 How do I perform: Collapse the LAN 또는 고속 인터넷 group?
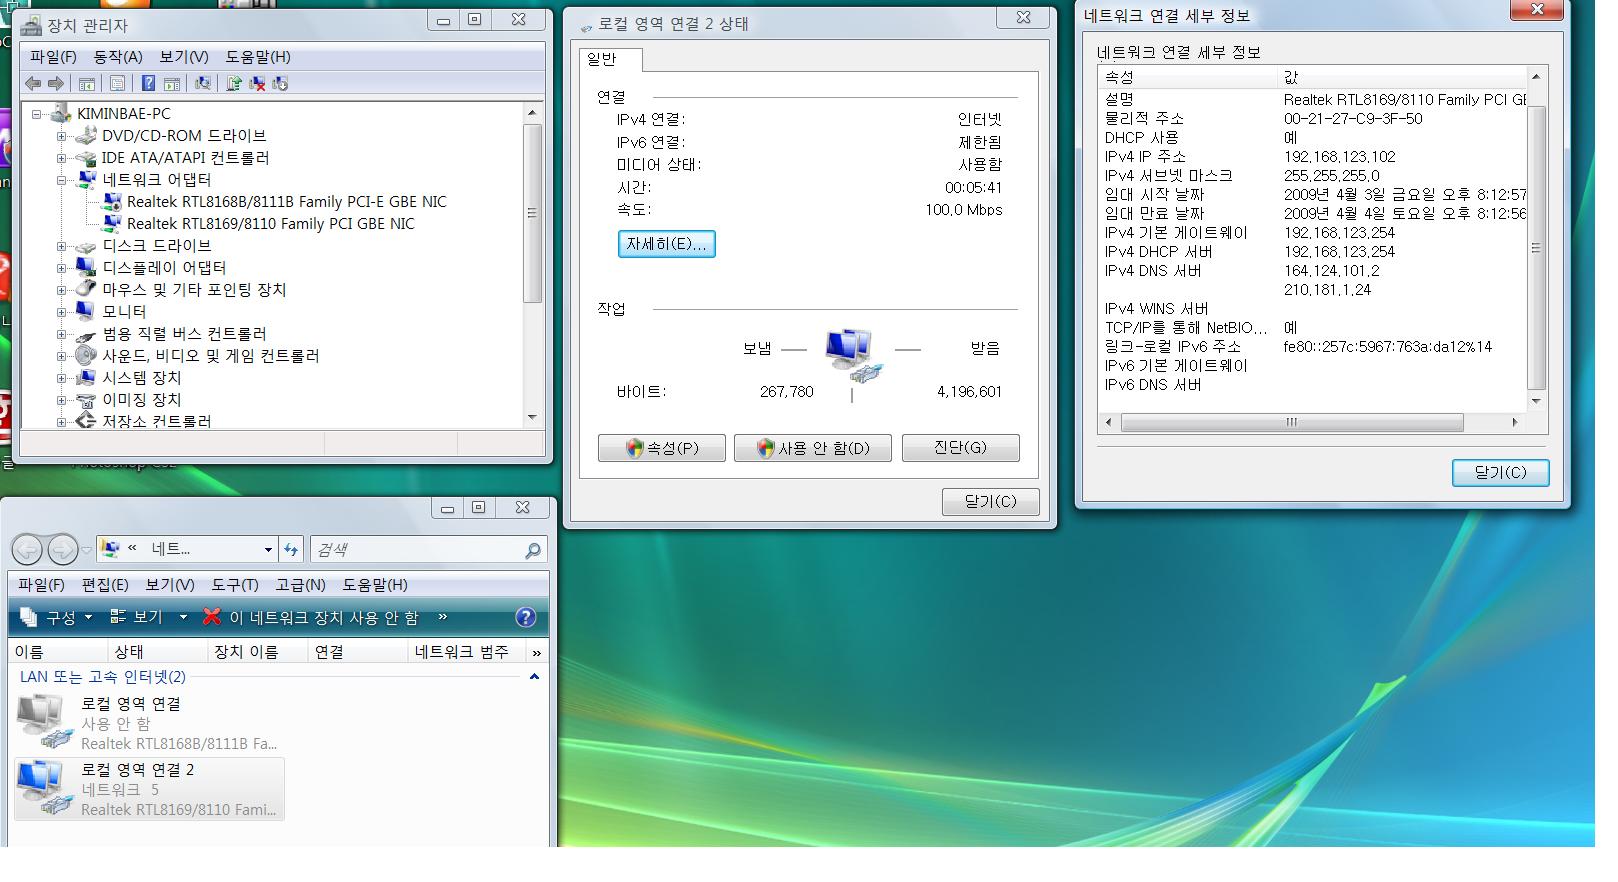pos(534,677)
